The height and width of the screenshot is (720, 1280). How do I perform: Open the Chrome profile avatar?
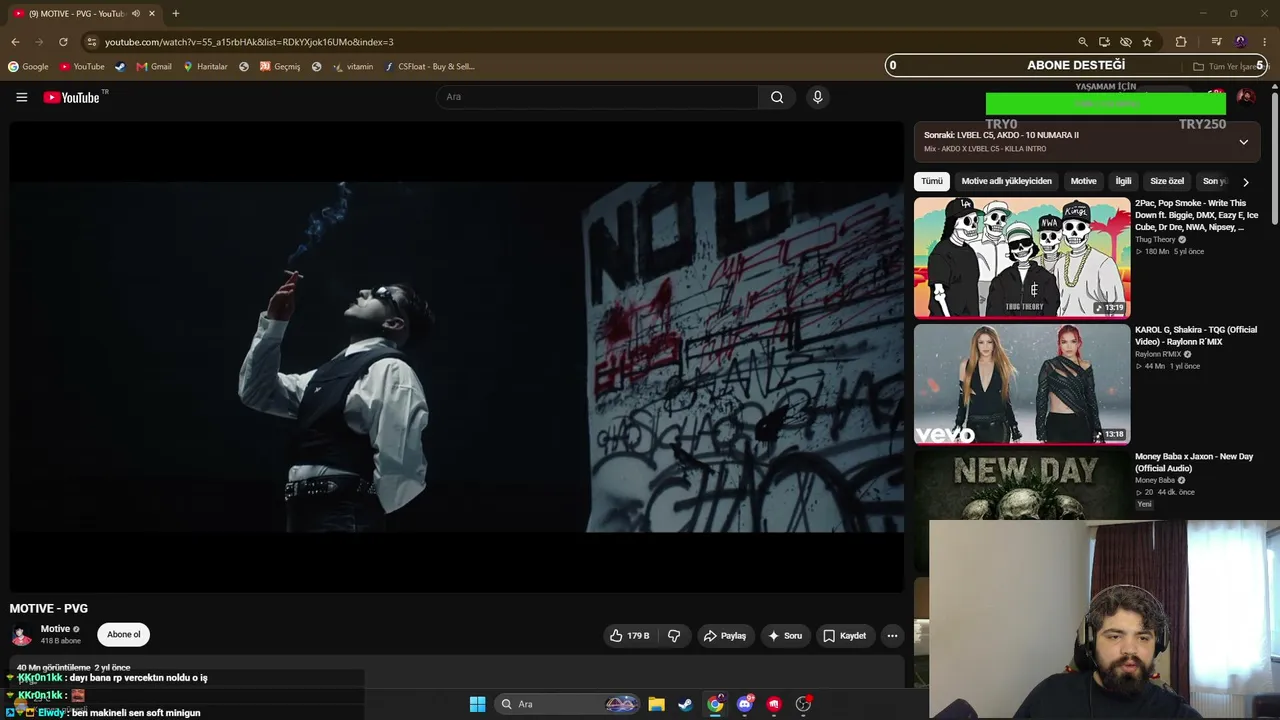pos(1241,42)
